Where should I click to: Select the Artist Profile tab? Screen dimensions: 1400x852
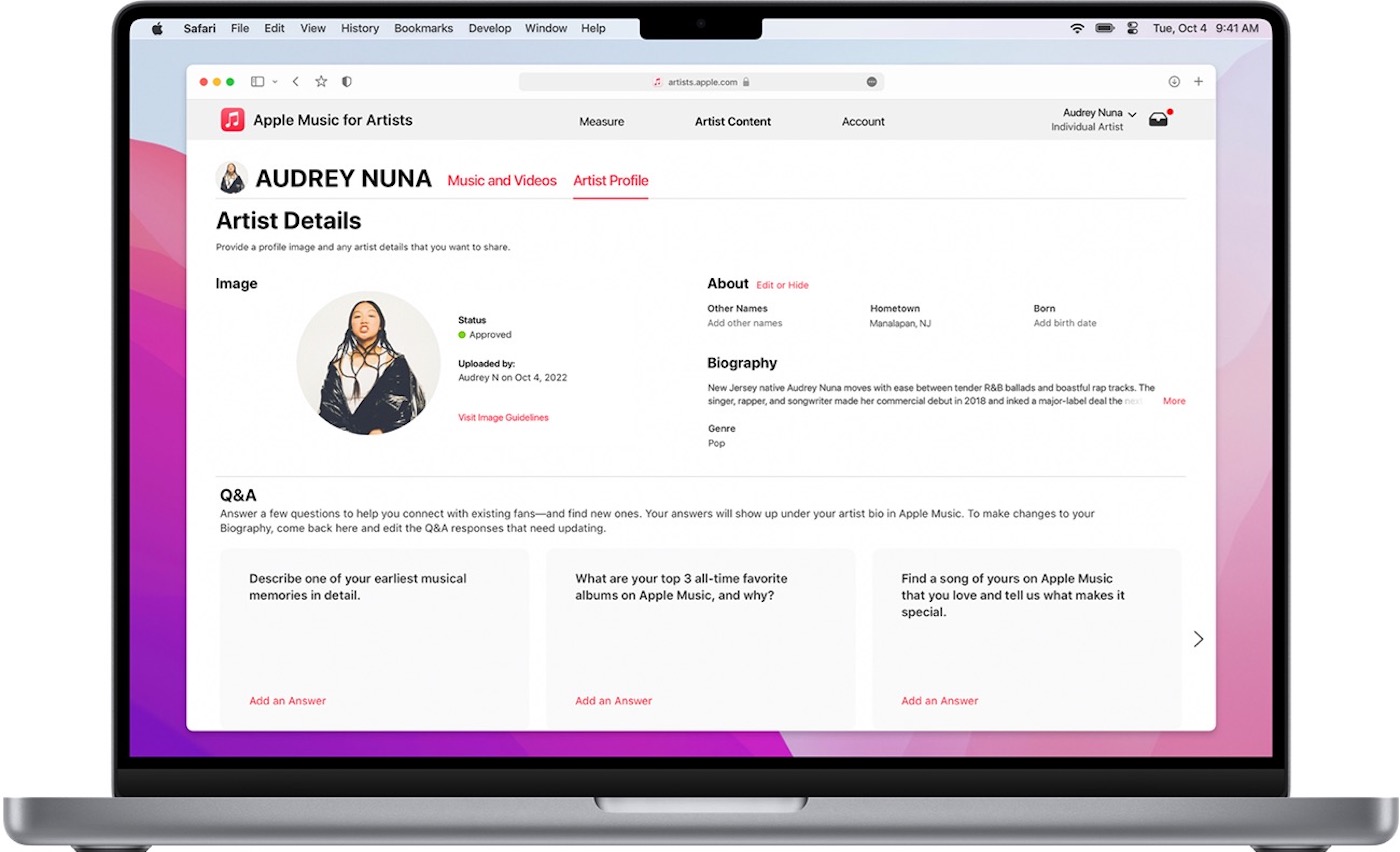[x=611, y=181]
